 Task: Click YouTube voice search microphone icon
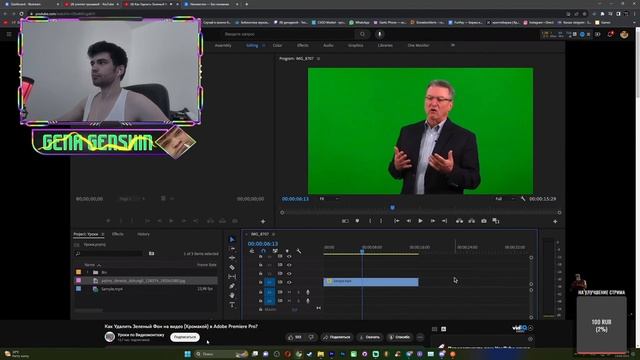click(380, 34)
